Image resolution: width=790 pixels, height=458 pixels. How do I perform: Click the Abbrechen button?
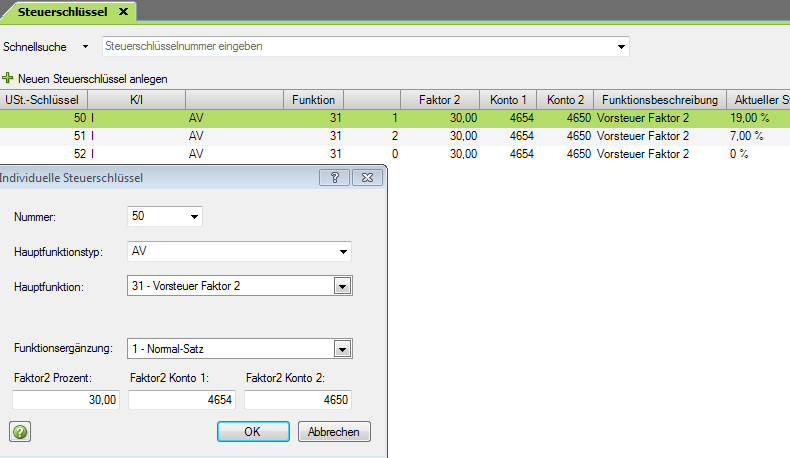[334, 432]
